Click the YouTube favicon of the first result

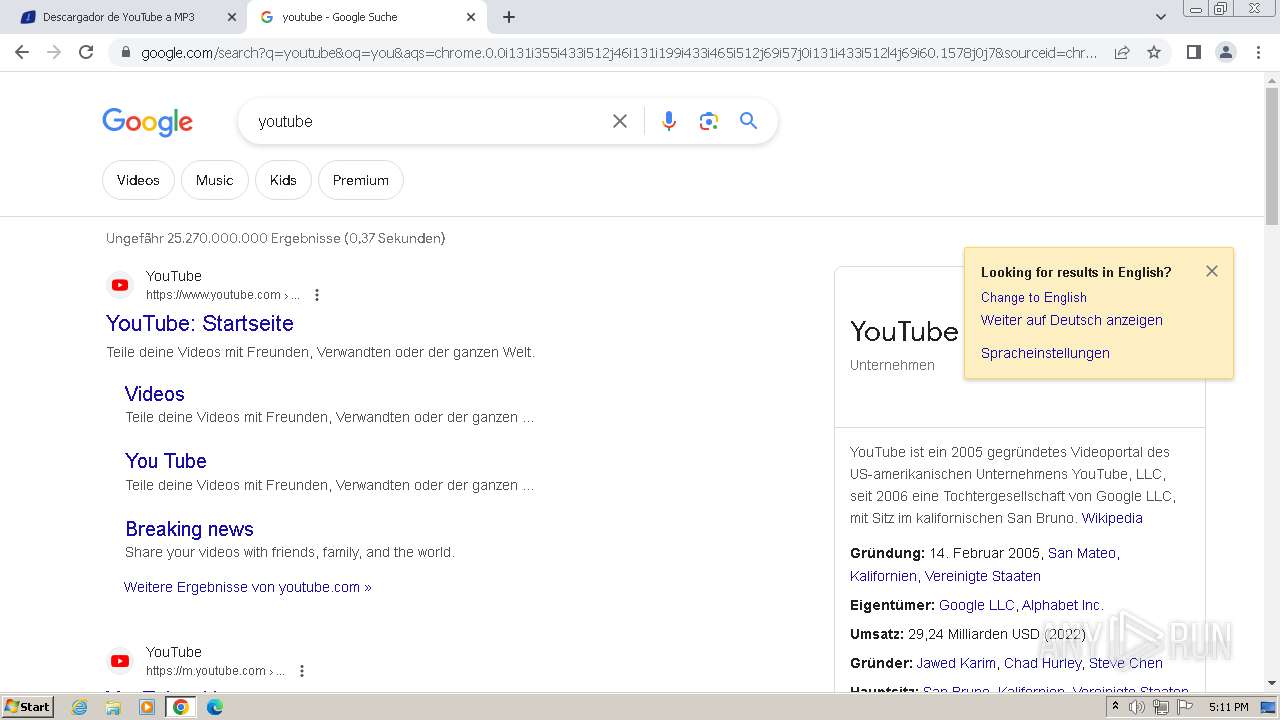[120, 285]
